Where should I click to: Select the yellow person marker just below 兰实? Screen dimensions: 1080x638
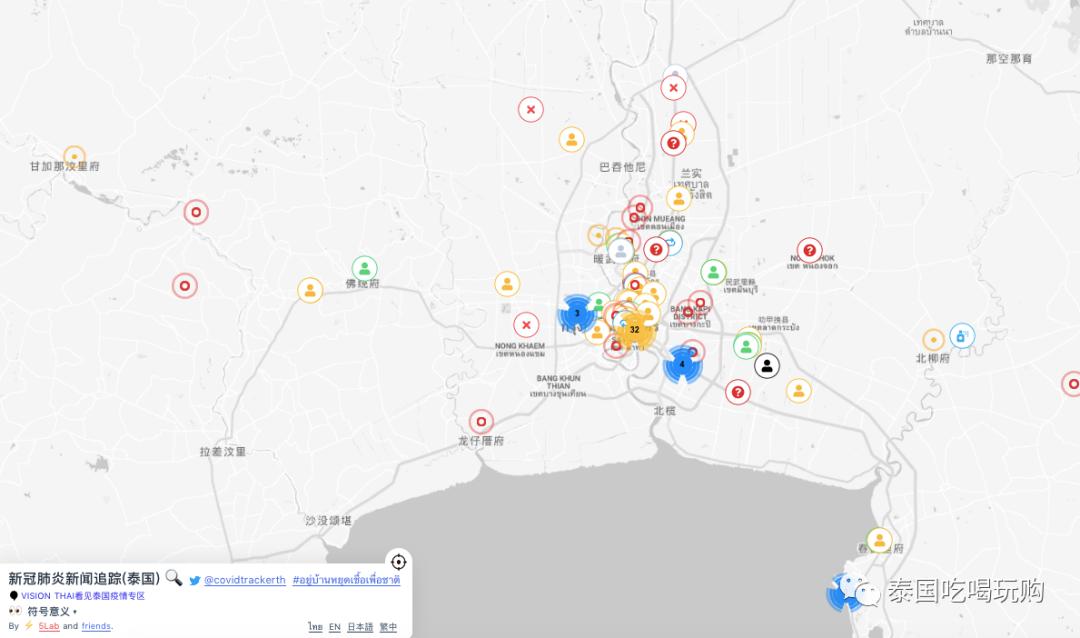678,198
